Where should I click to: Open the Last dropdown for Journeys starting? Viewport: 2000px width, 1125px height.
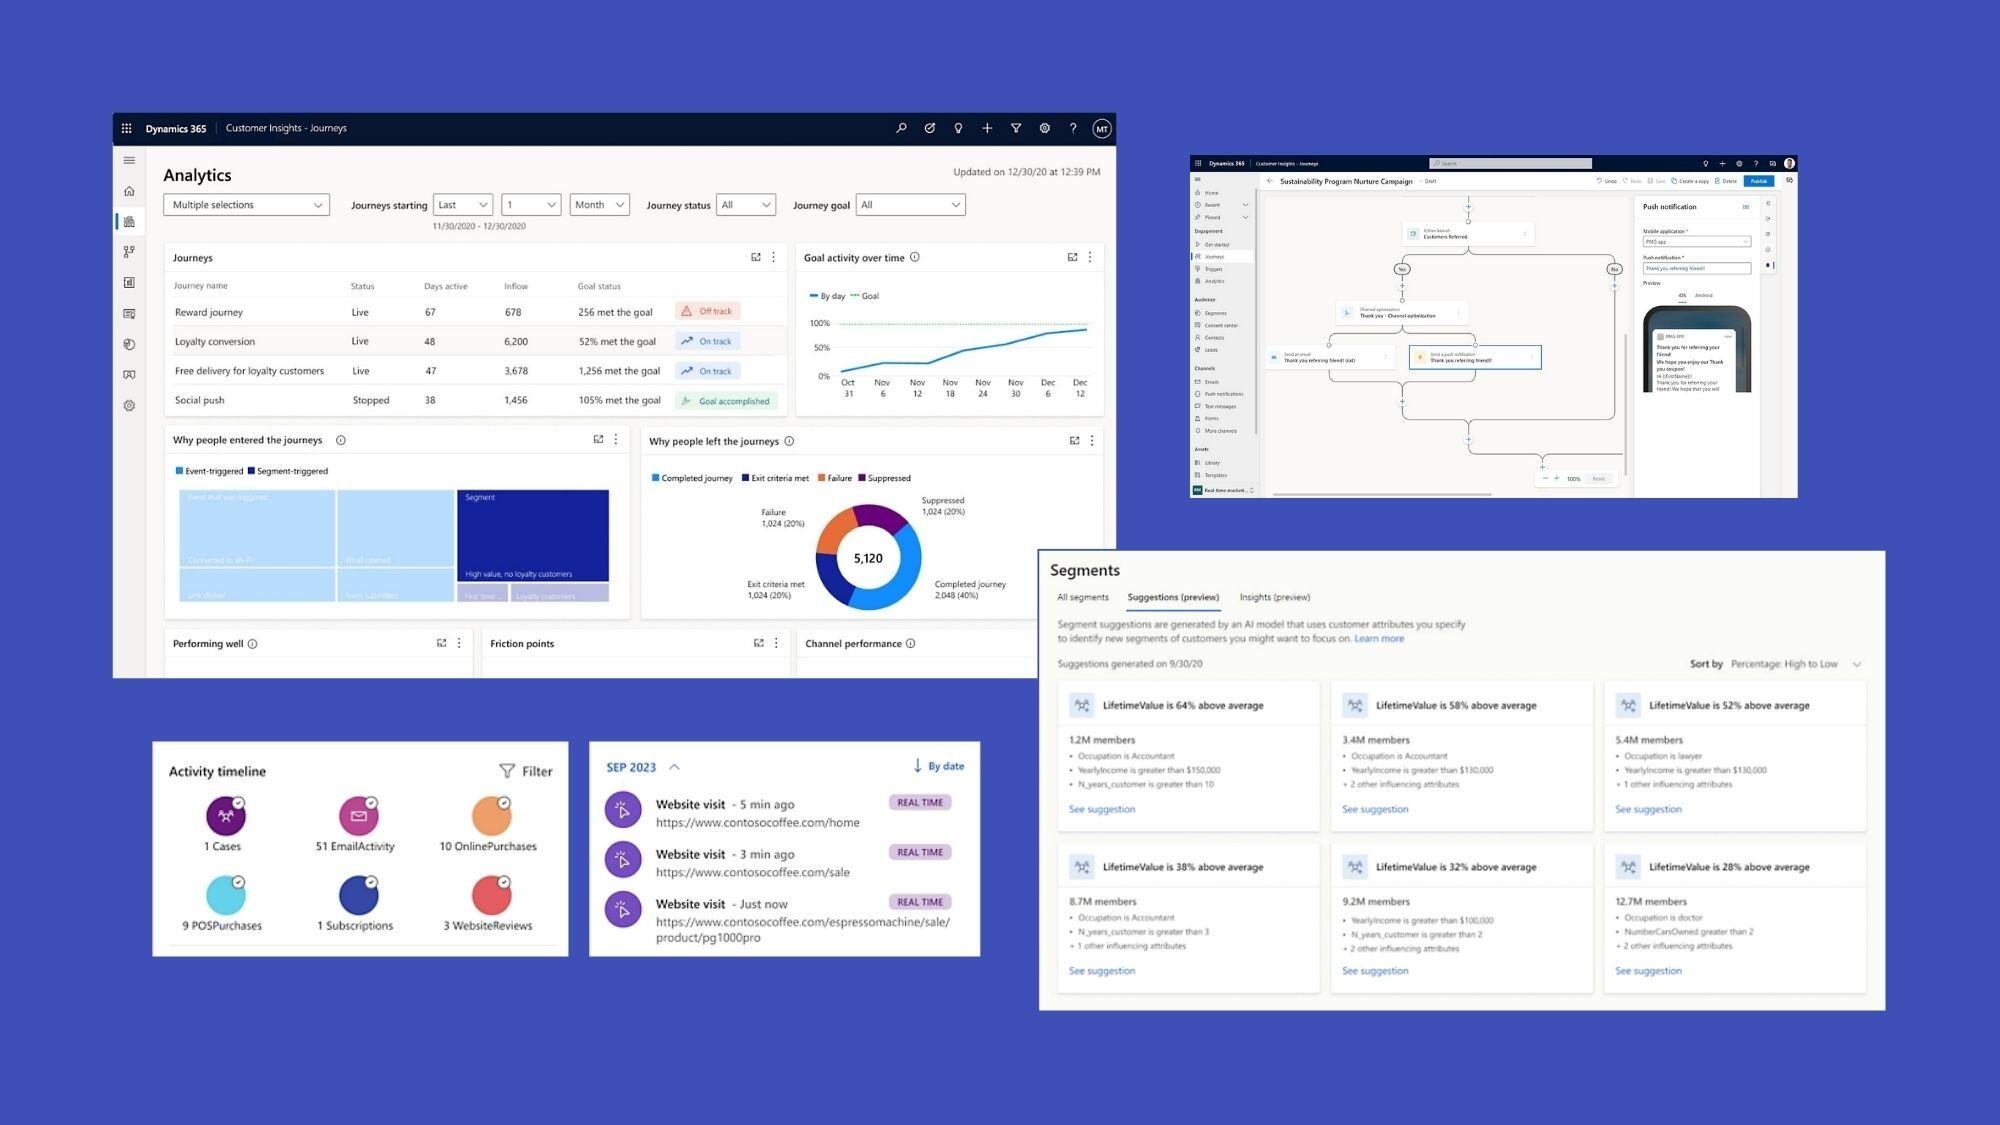click(x=463, y=205)
